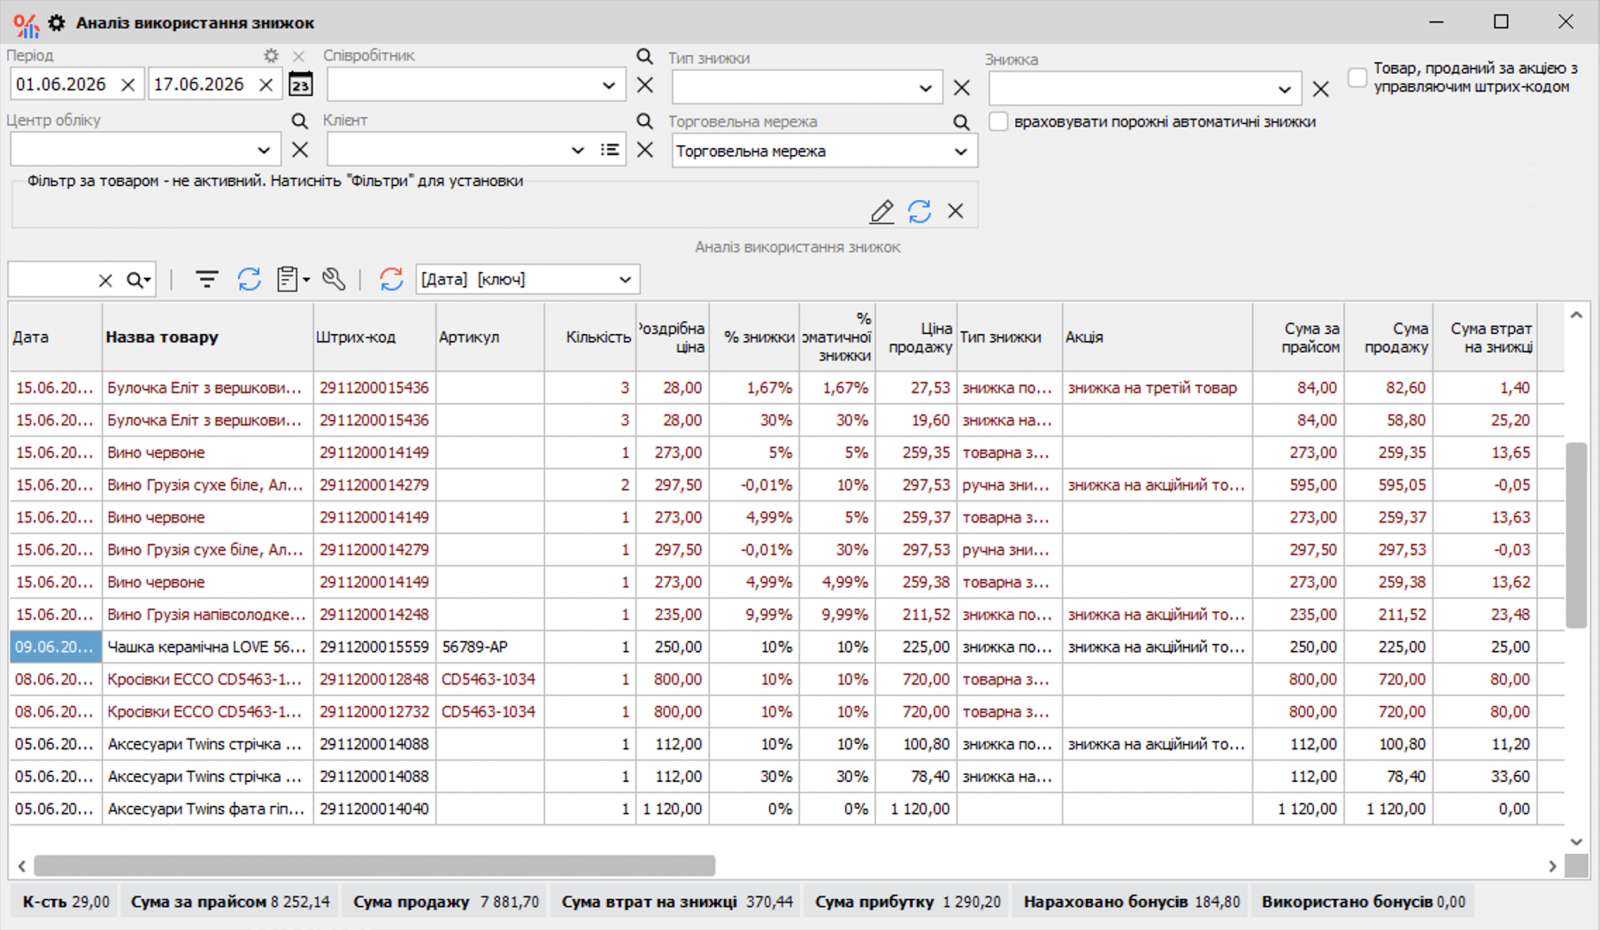Click the blue refresh icon in filter panel

click(x=920, y=211)
